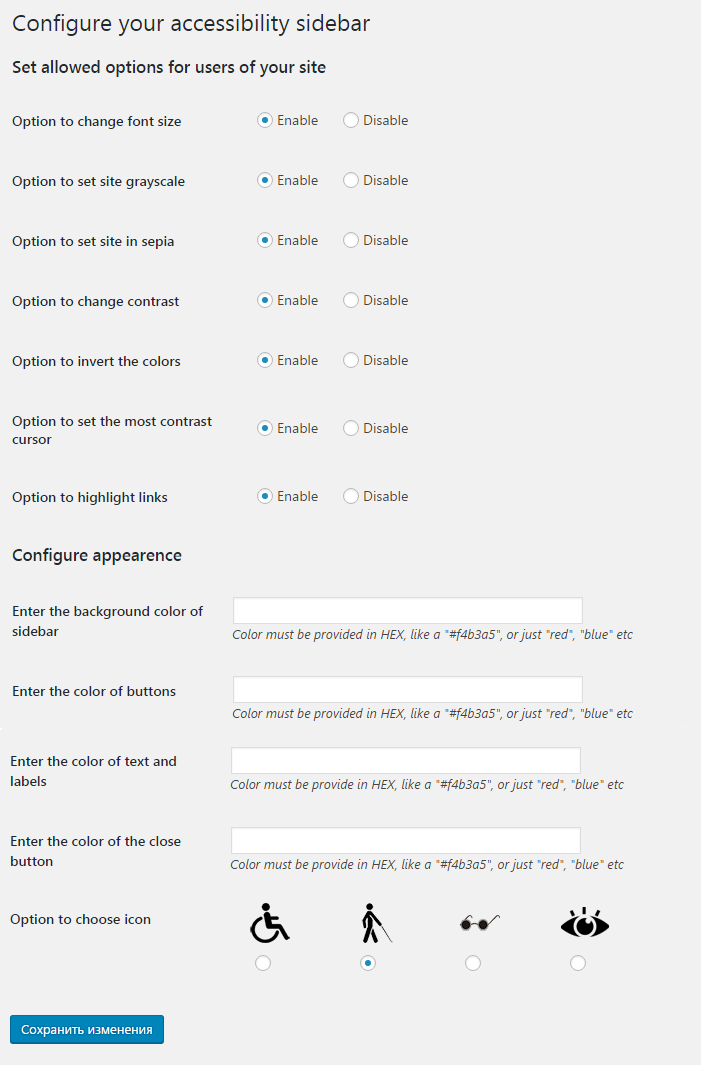Select radio under walking cane icon
This screenshot has height=1065, width=701.
point(368,963)
